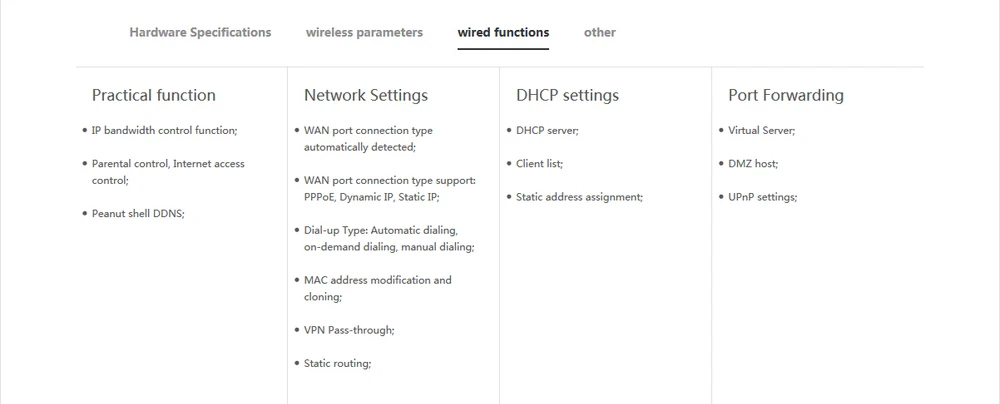Select the wired functions tab

pyautogui.click(x=503, y=33)
